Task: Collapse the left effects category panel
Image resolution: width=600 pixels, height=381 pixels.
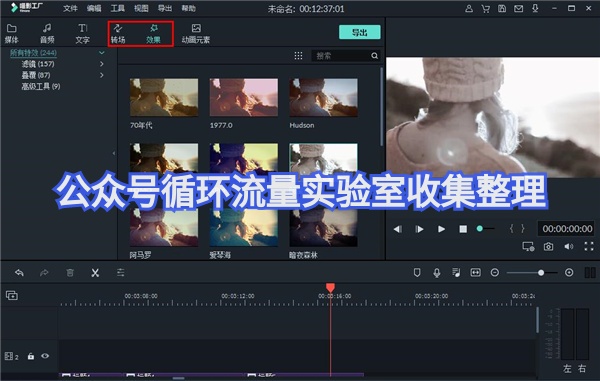Action: click(114, 153)
